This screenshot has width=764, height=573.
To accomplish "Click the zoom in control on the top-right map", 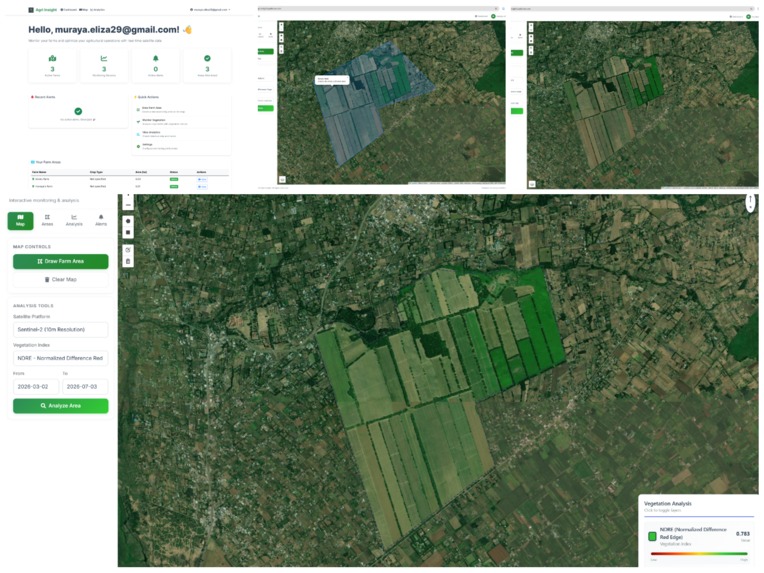I will pos(531,27).
